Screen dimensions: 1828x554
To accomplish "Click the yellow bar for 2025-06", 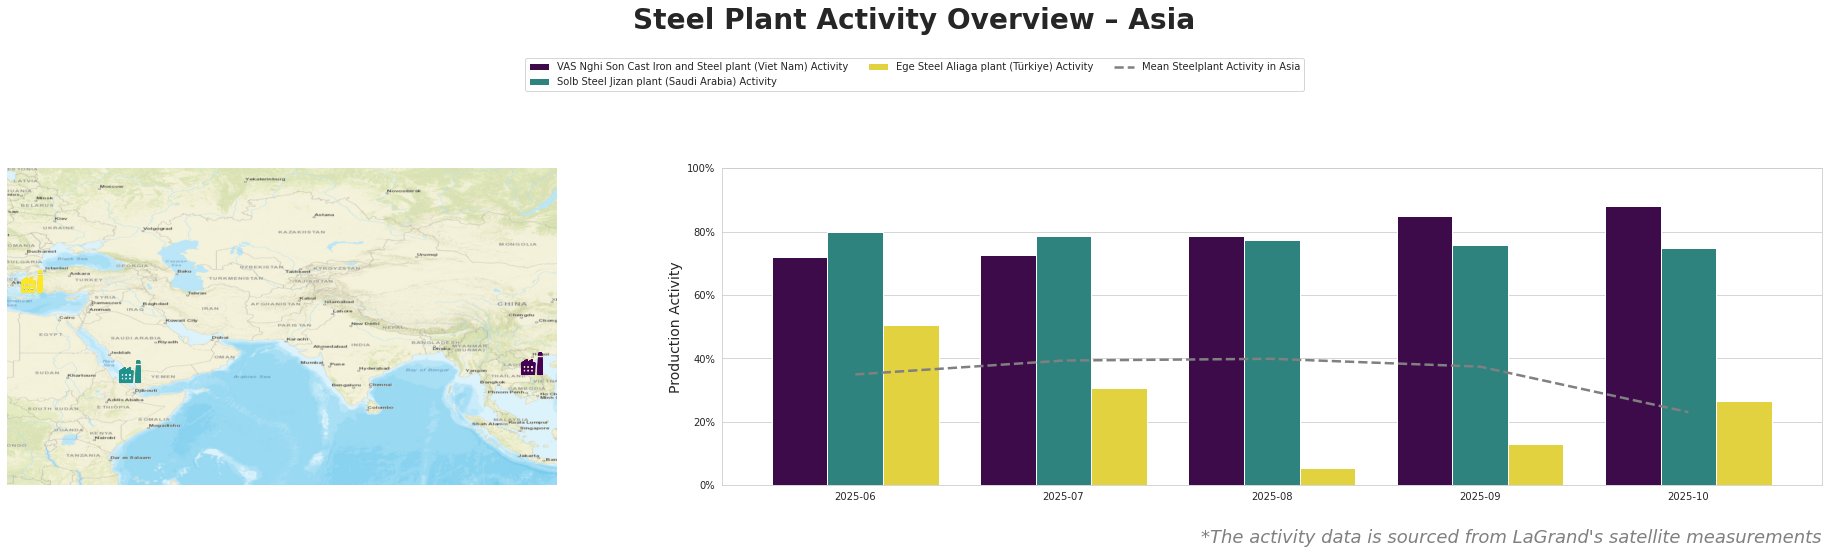I will [911, 405].
